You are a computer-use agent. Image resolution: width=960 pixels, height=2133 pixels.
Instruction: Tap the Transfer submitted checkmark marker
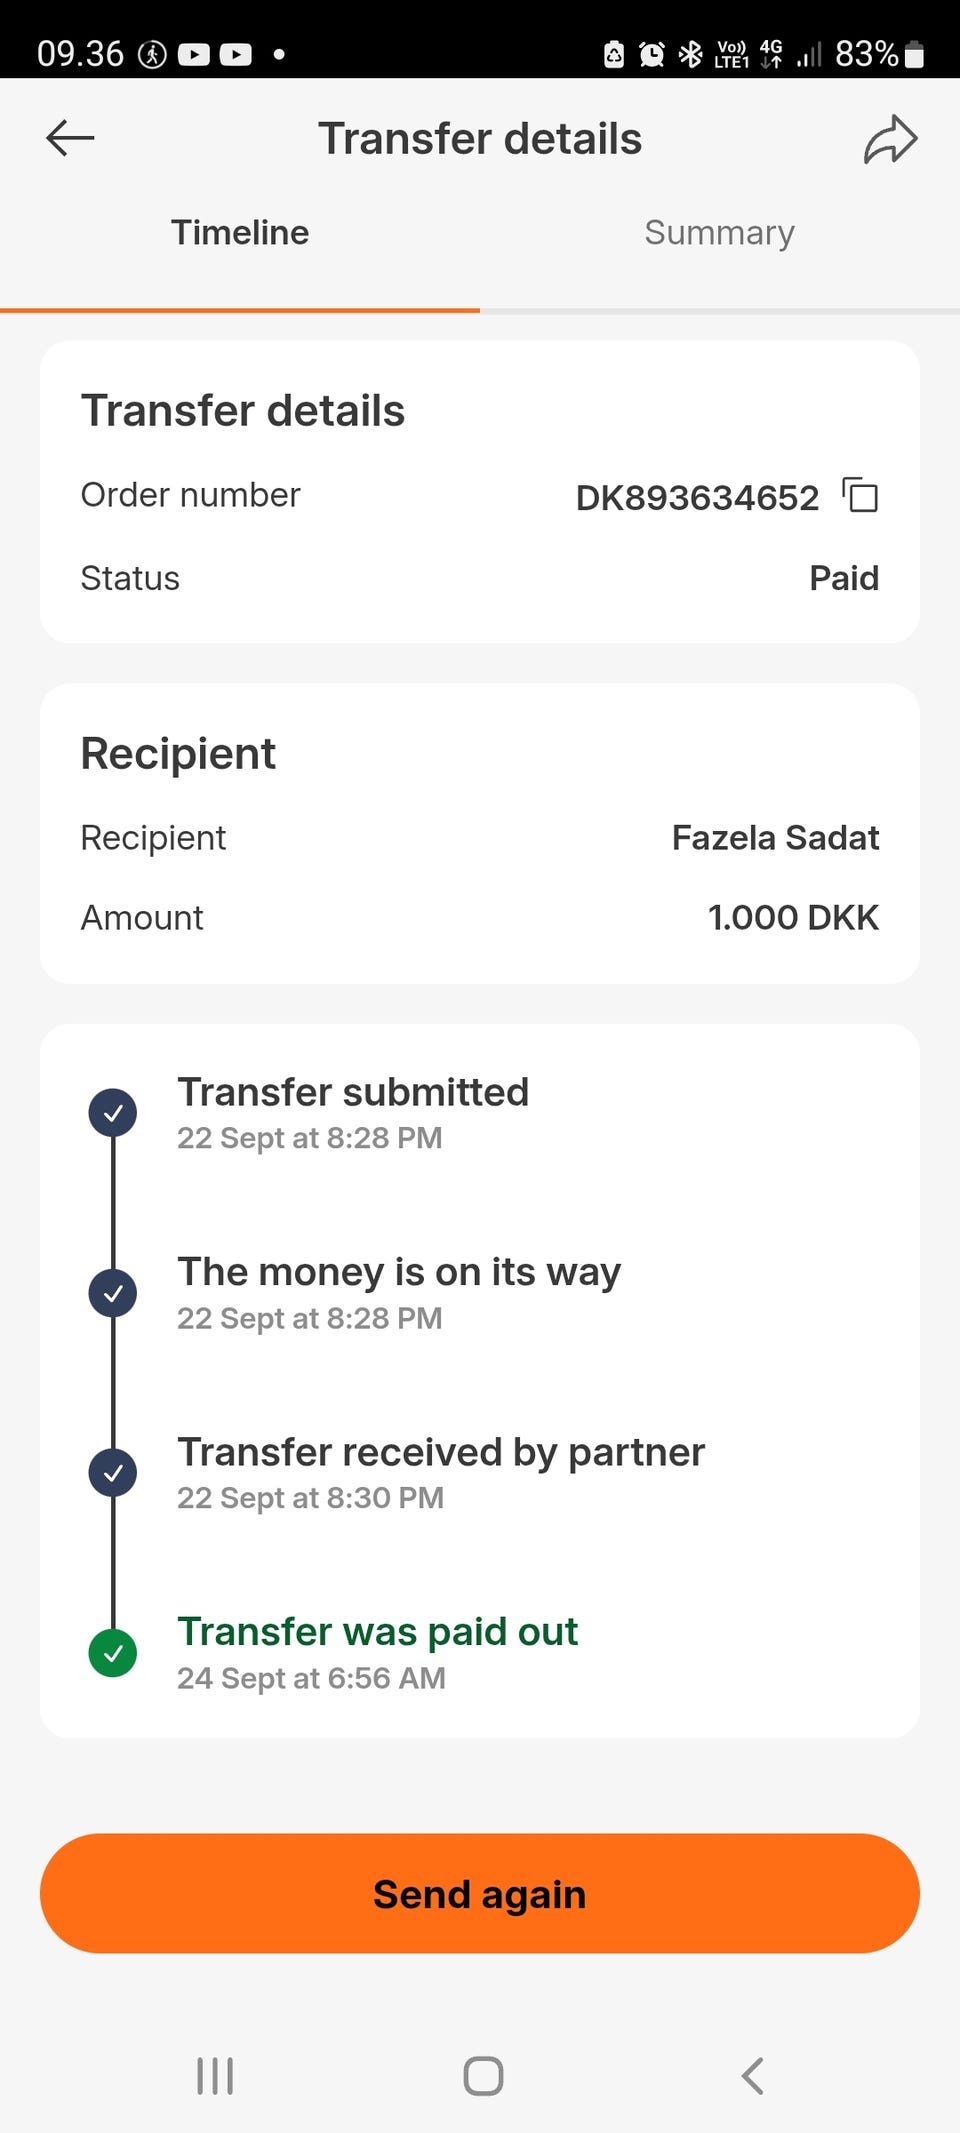tap(113, 1112)
